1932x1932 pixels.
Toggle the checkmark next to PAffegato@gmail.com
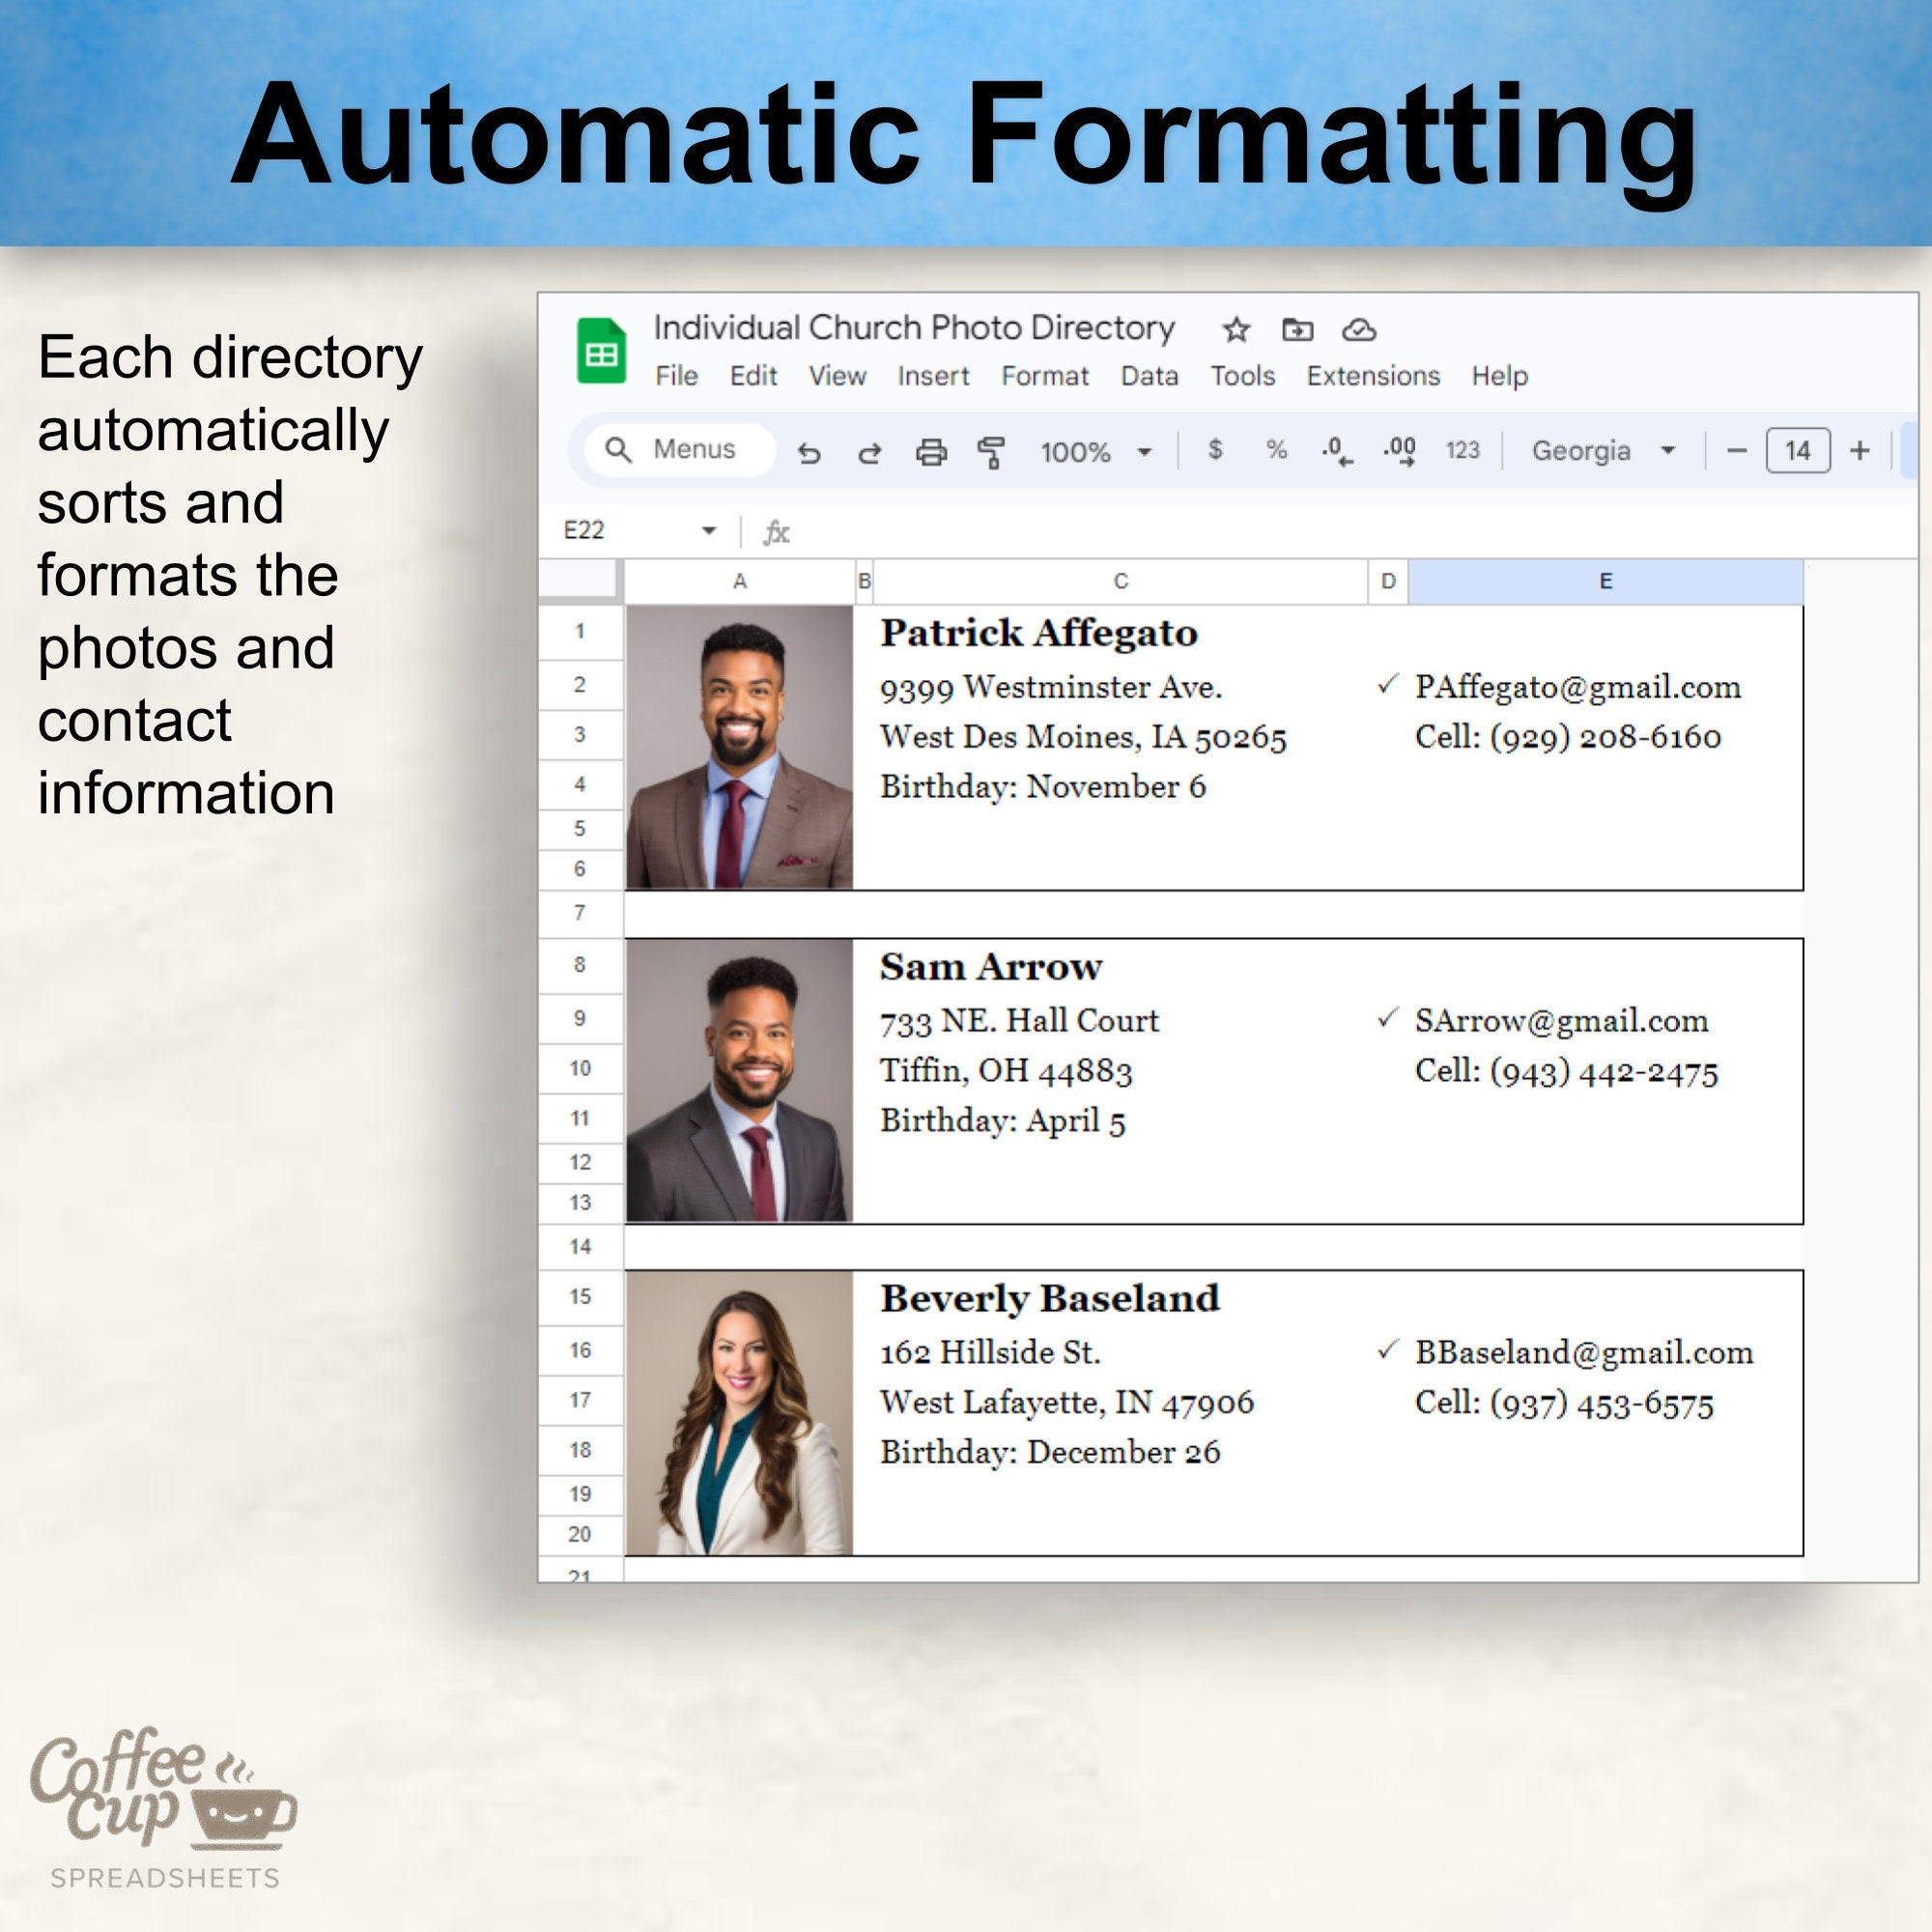coord(1387,687)
